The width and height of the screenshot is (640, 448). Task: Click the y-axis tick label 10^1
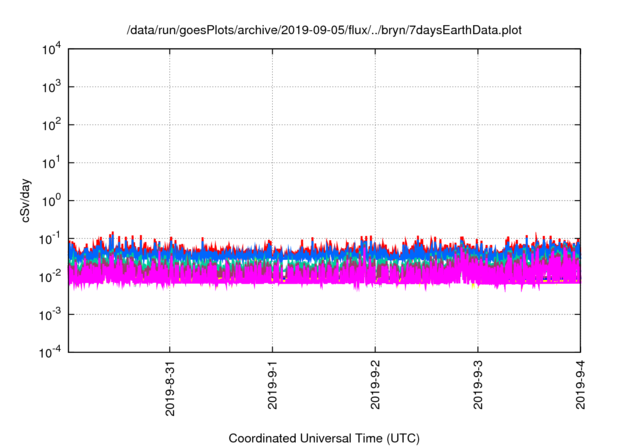click(x=51, y=163)
